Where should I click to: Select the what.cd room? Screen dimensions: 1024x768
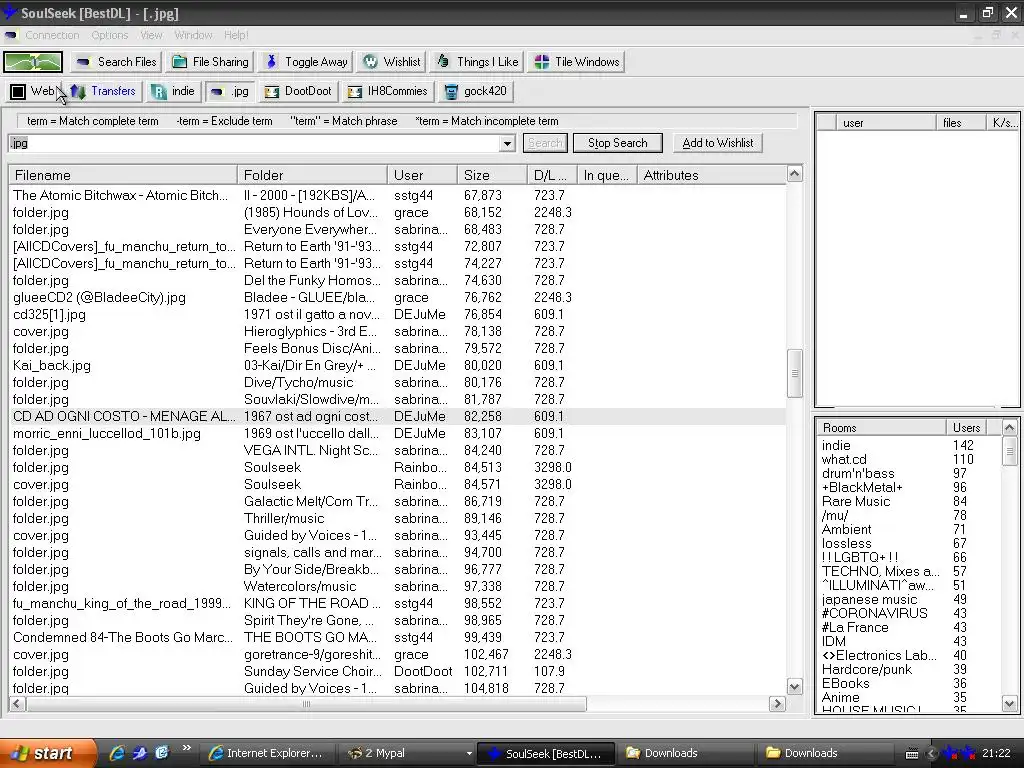pyautogui.click(x=909, y=460)
